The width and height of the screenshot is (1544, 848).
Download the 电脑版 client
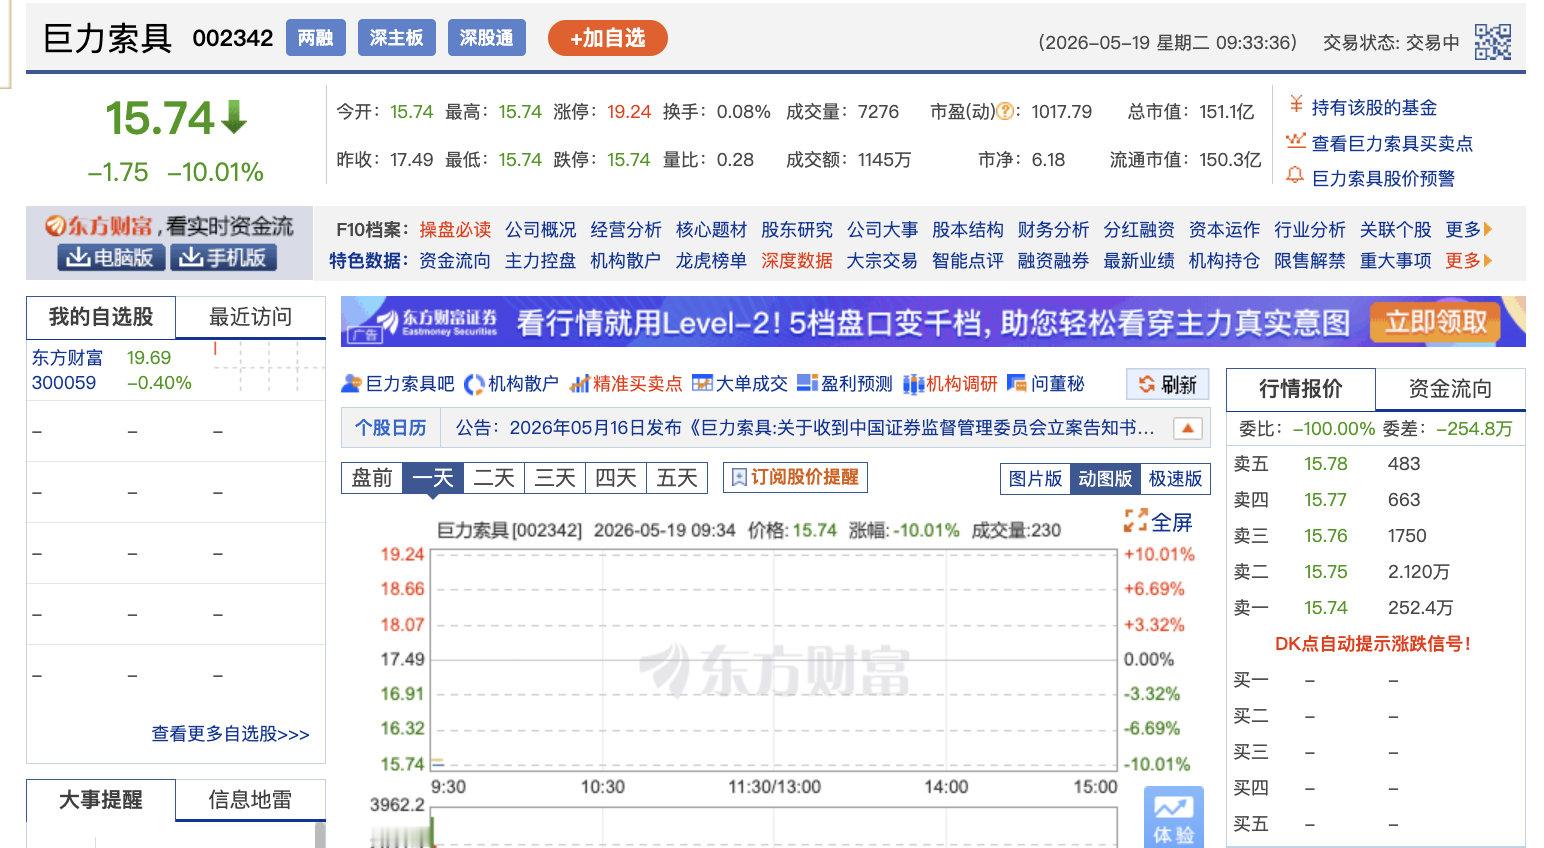[109, 257]
